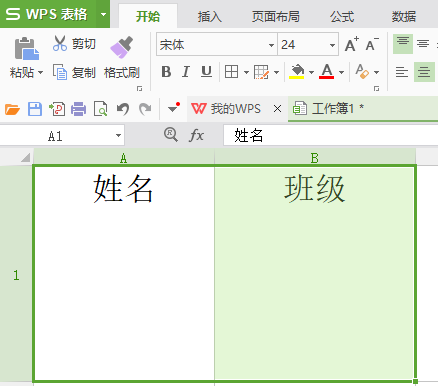Toggle underline formatting

206,72
